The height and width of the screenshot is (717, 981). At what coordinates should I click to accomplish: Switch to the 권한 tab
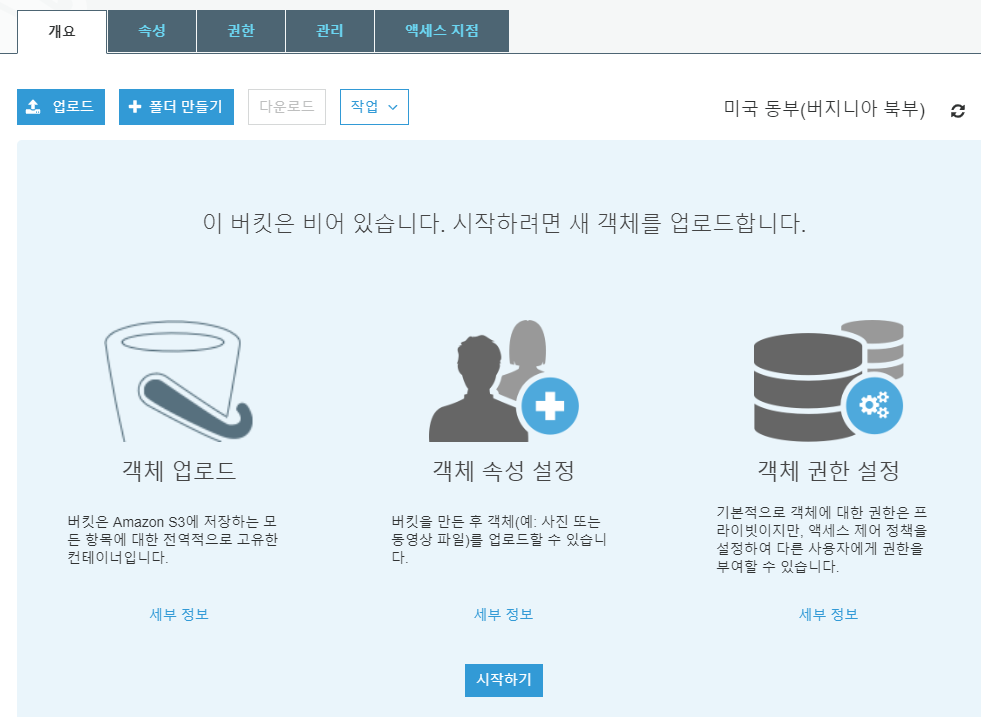[241, 31]
